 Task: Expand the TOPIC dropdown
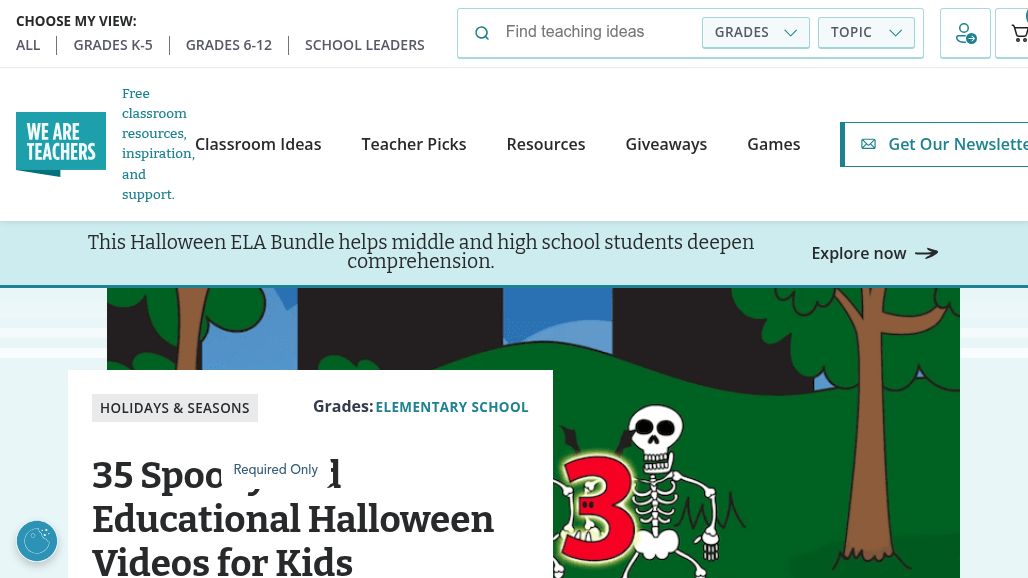click(866, 33)
